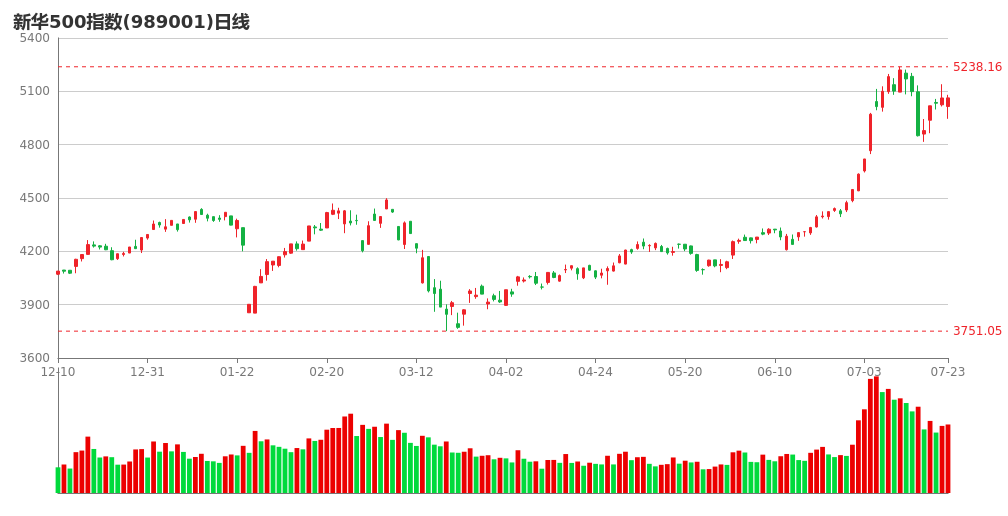Pick the 01-22 date marker
The width and height of the screenshot is (1008, 516).
(237, 372)
